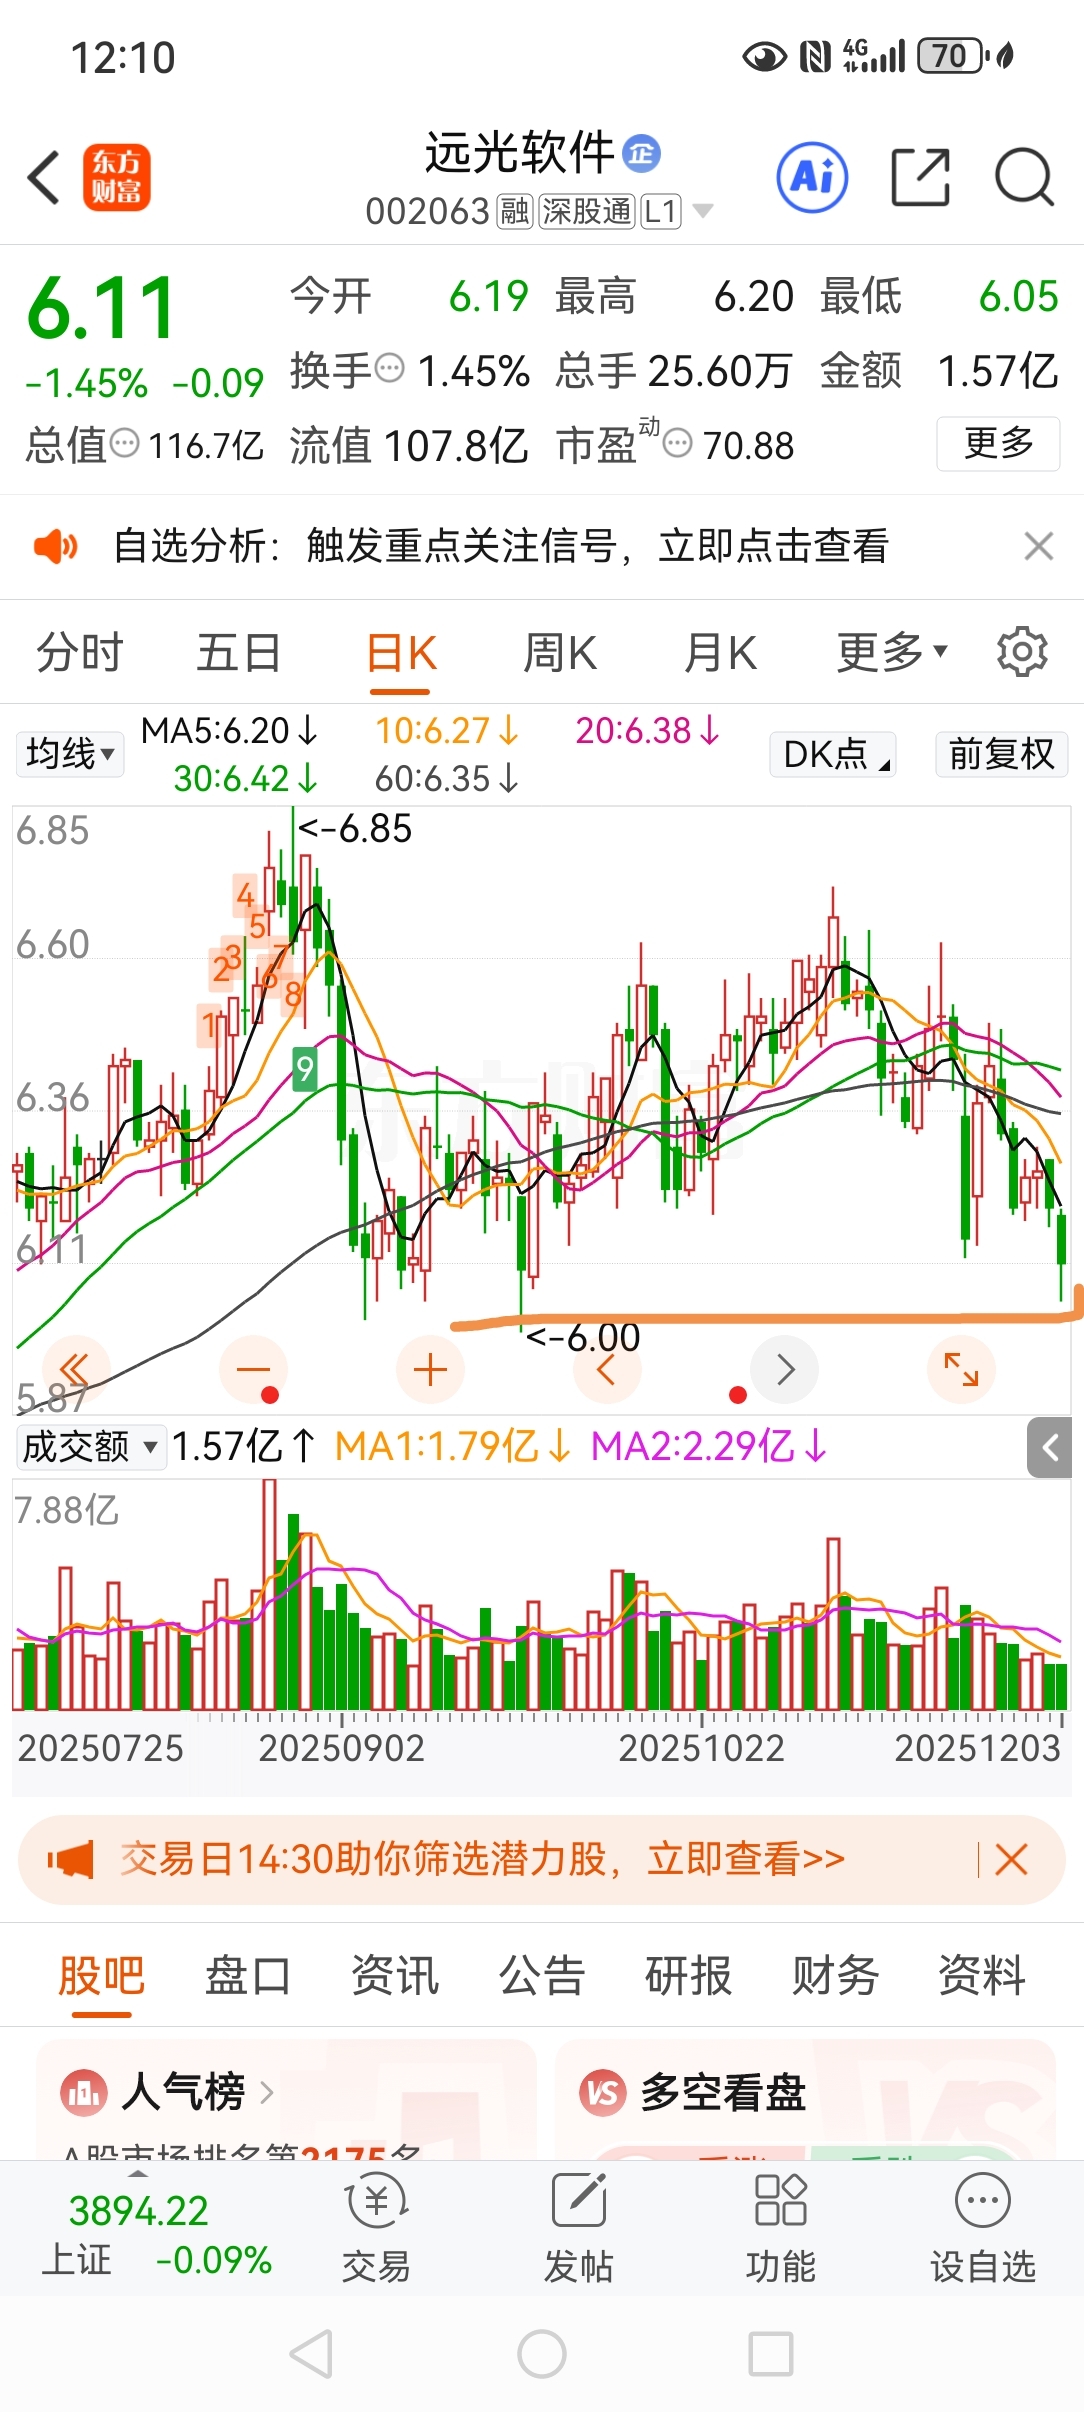The image size is (1084, 2412).
Task: Open the 资讯 tab
Action: (x=395, y=1976)
